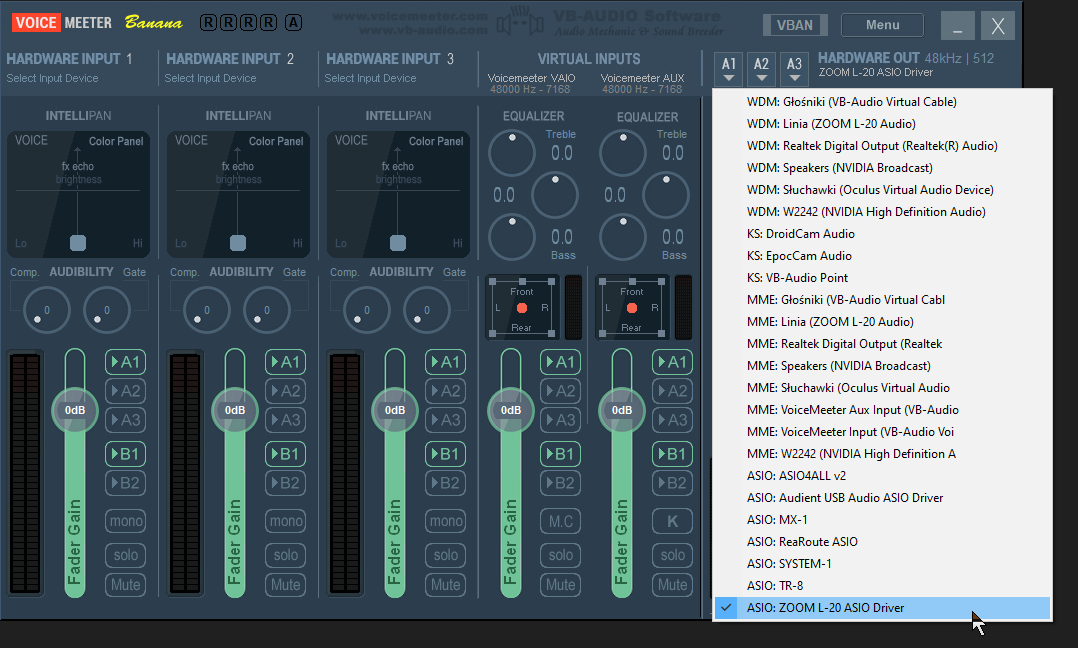
Task: Open the A3 hardware out device dropdown
Action: [x=794, y=69]
